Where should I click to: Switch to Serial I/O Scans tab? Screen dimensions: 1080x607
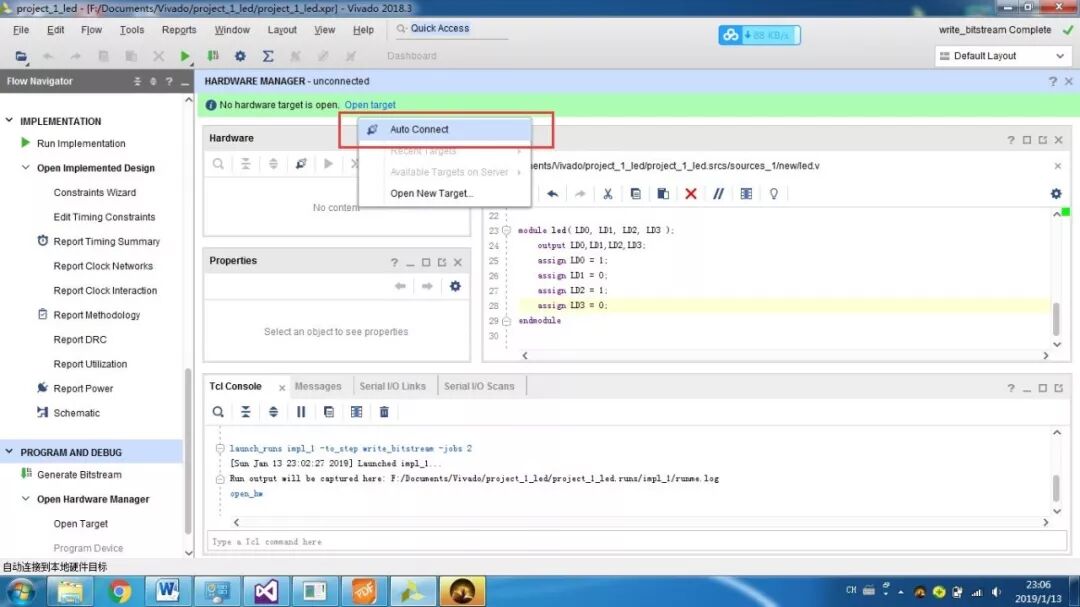click(479, 387)
